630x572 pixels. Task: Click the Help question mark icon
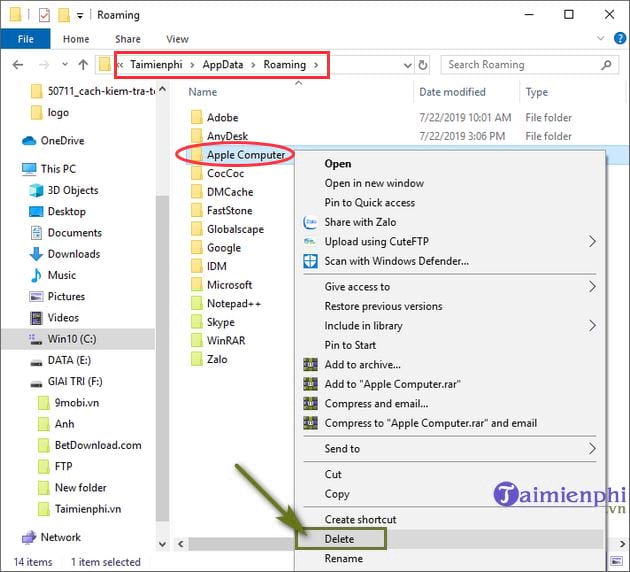620,39
